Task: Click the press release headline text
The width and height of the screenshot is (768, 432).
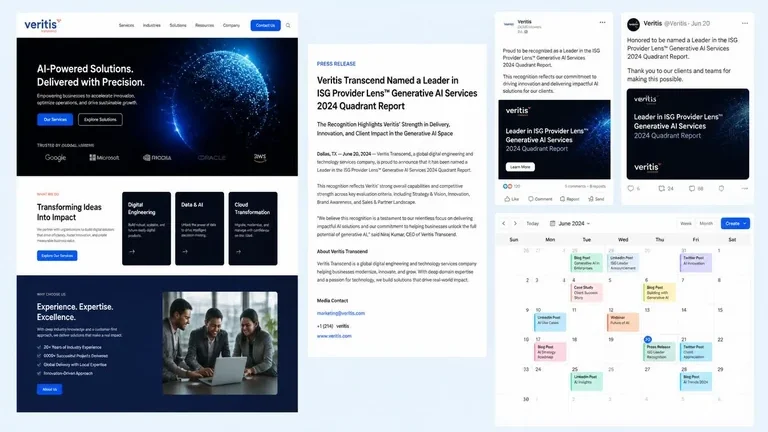Action: (397, 93)
